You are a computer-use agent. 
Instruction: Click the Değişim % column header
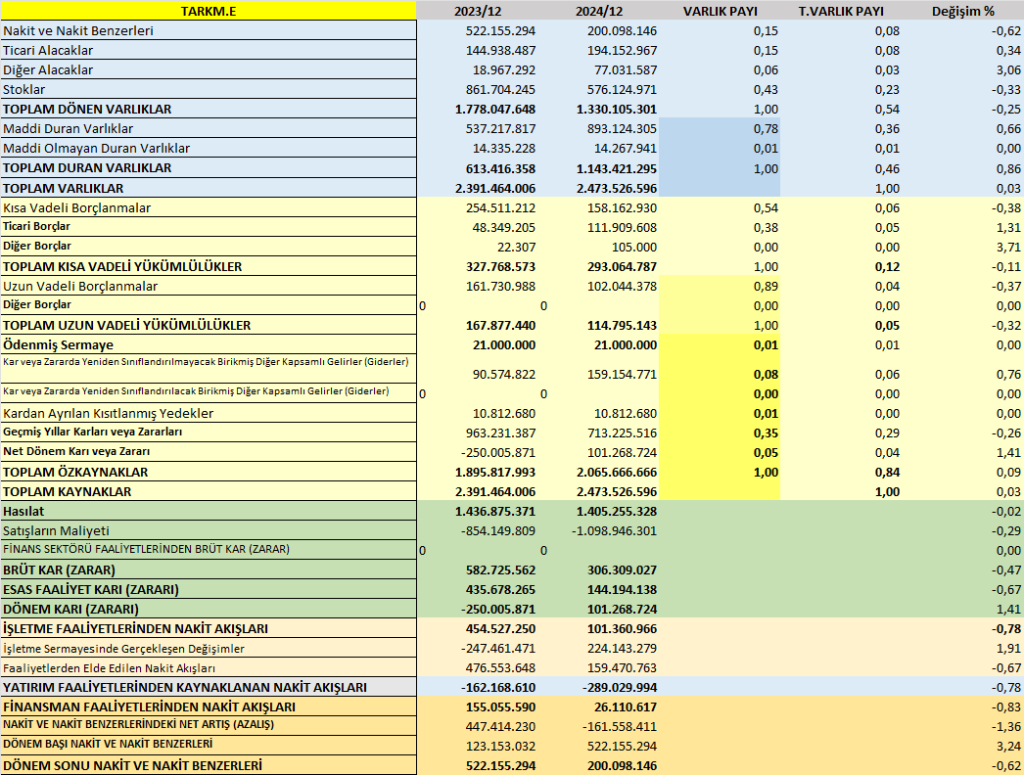[963, 11]
